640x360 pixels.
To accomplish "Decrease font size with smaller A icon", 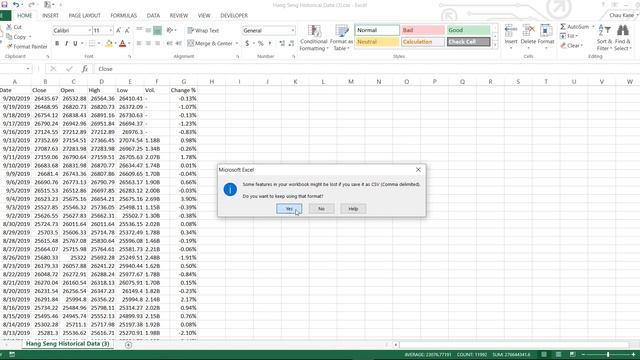I will coord(127,31).
